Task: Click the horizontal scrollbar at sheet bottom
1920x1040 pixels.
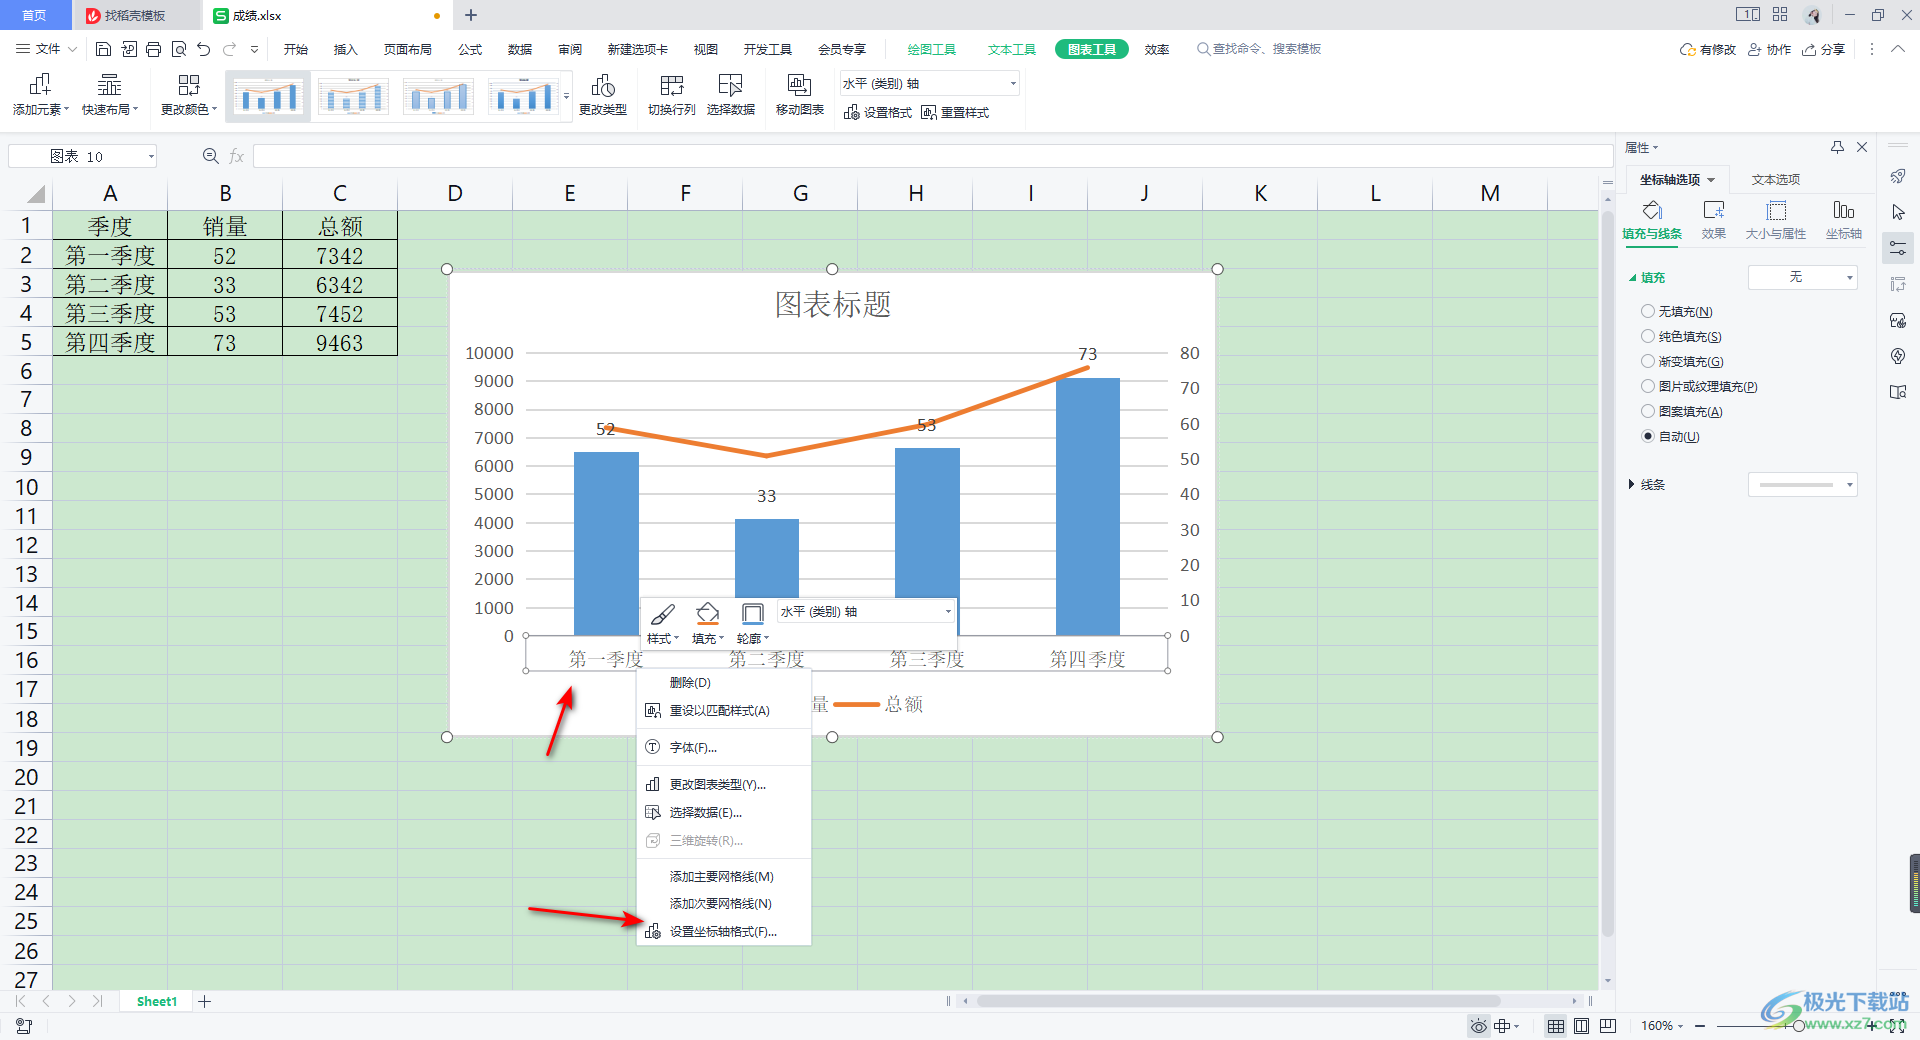Action: click(1238, 1001)
